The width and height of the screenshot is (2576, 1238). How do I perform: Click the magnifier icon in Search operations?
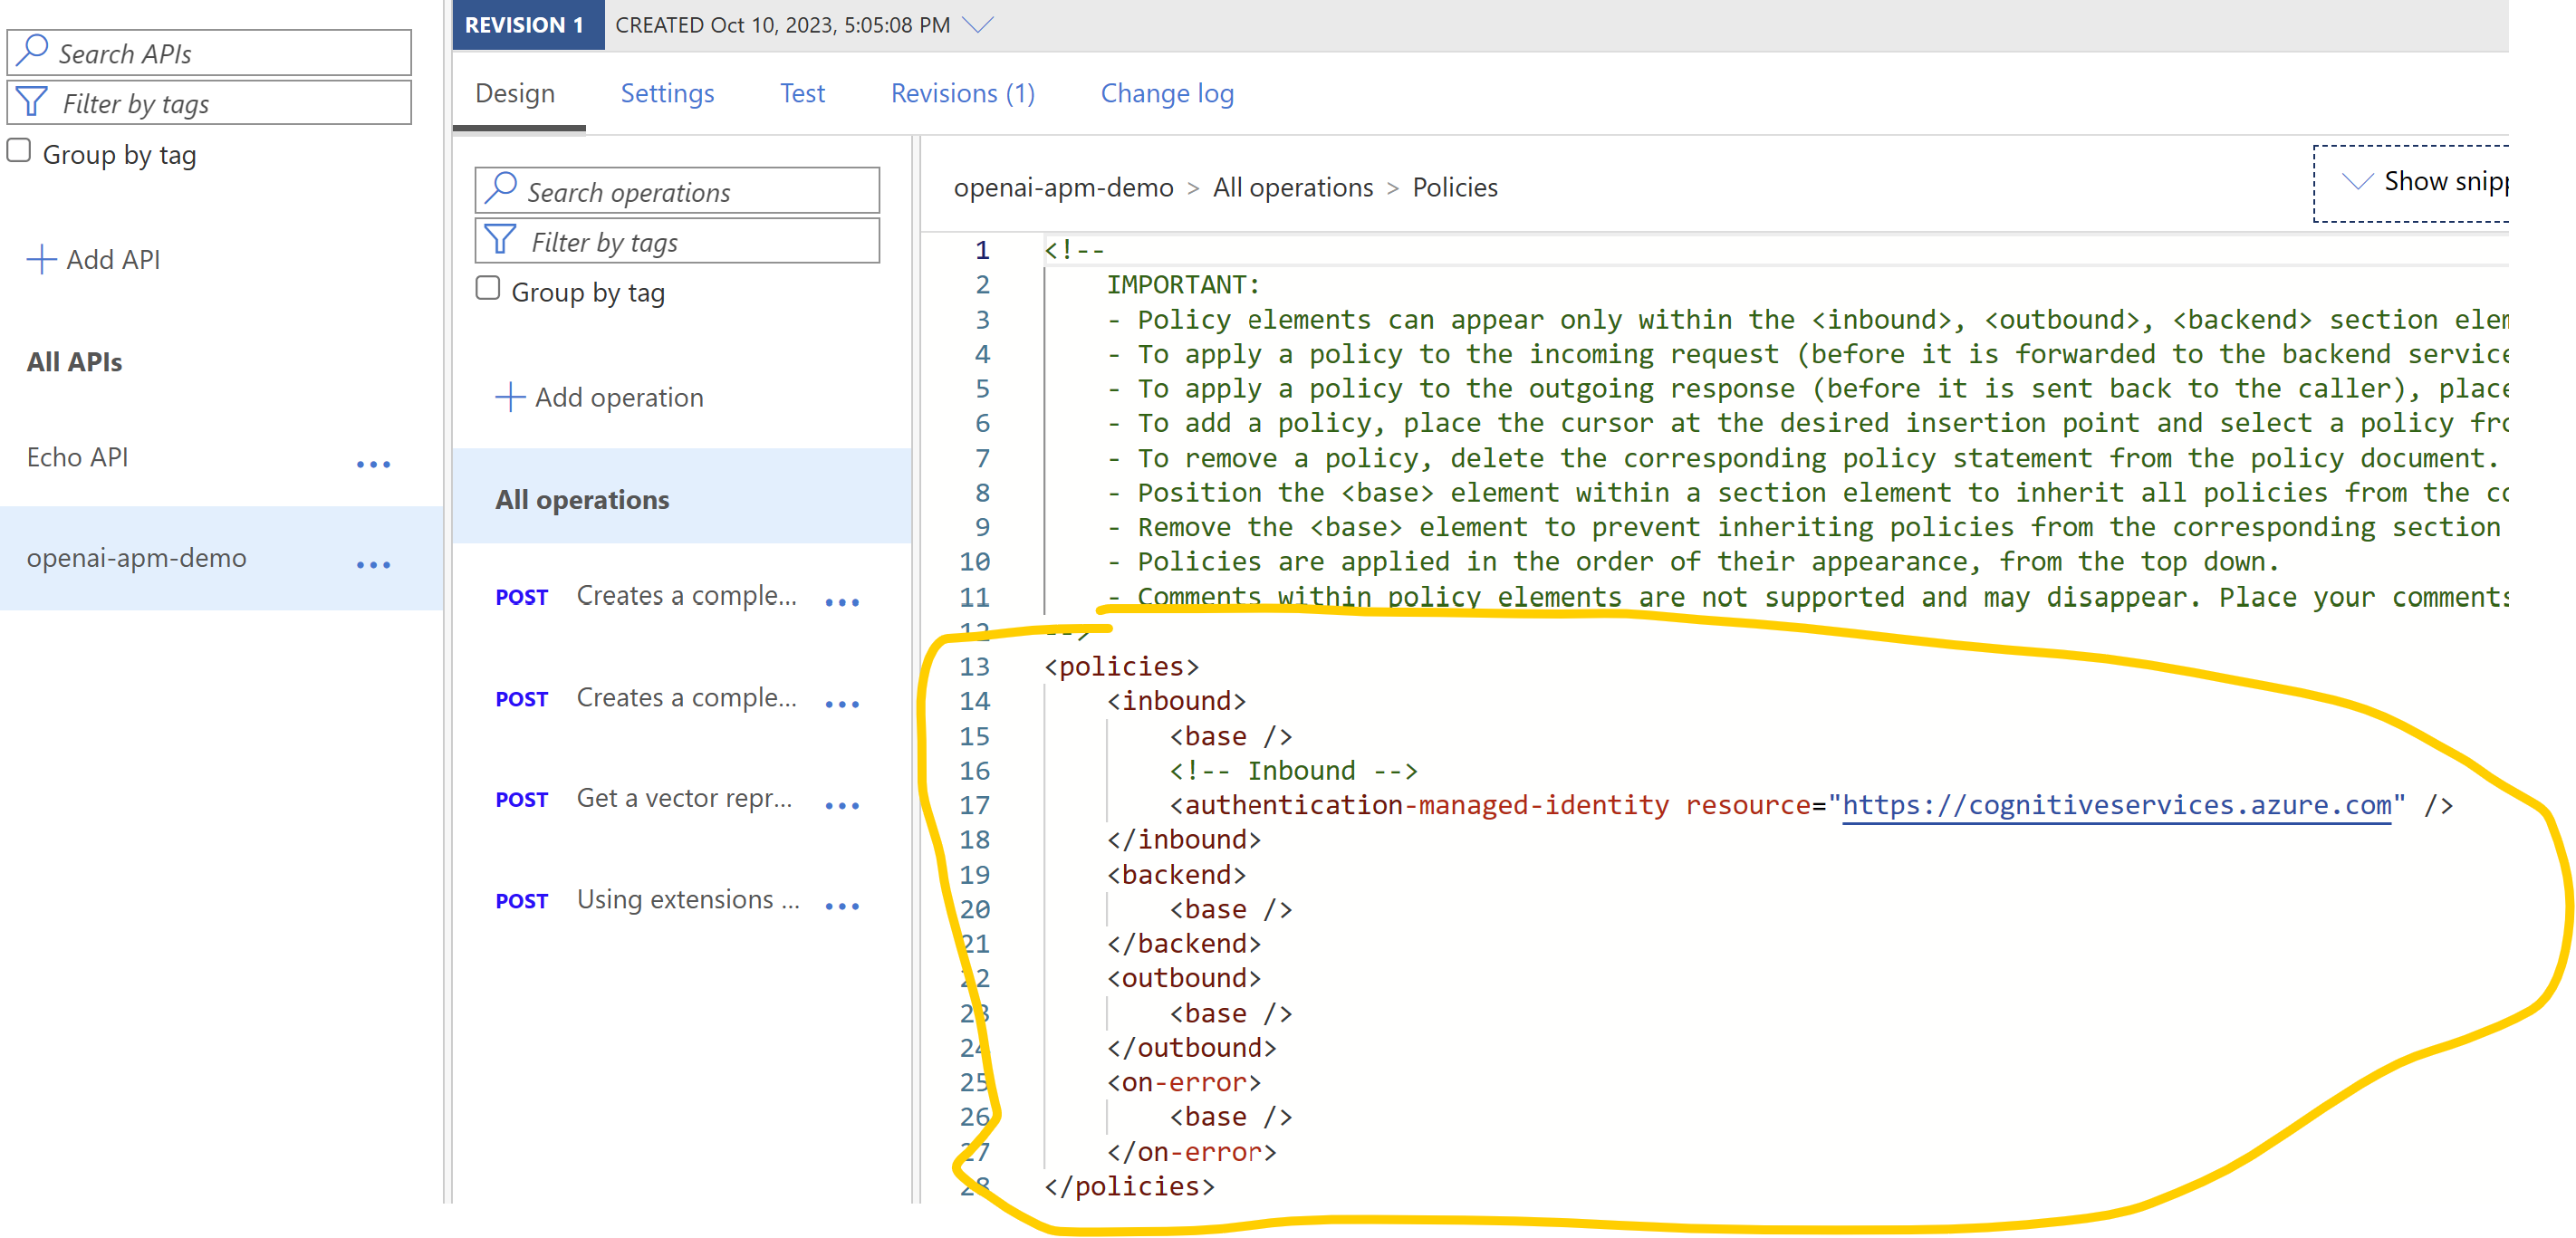[502, 188]
